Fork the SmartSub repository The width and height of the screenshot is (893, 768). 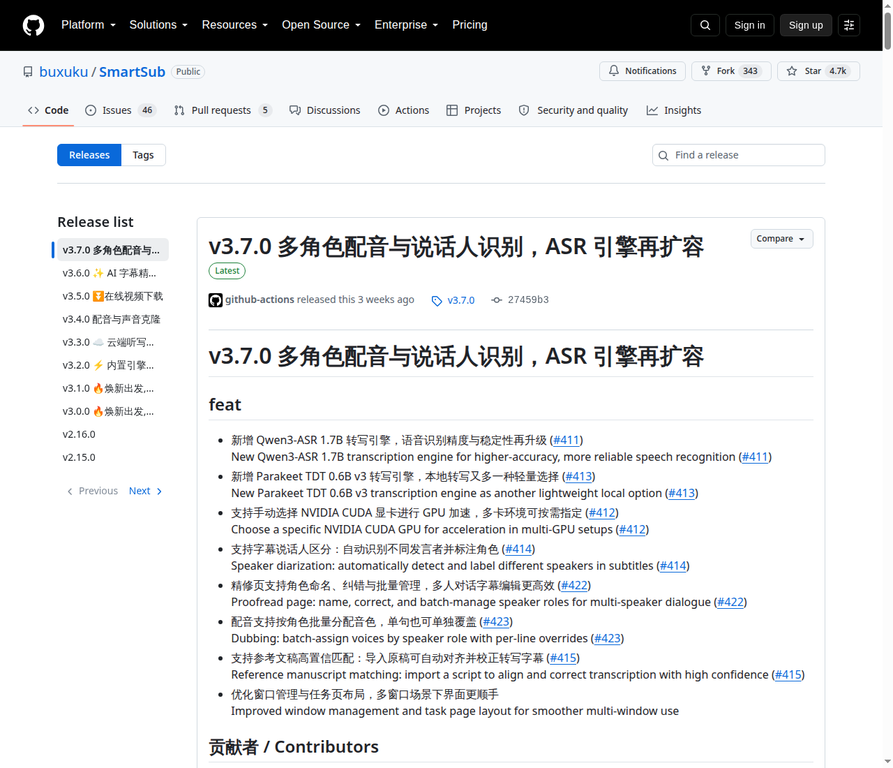tap(731, 71)
